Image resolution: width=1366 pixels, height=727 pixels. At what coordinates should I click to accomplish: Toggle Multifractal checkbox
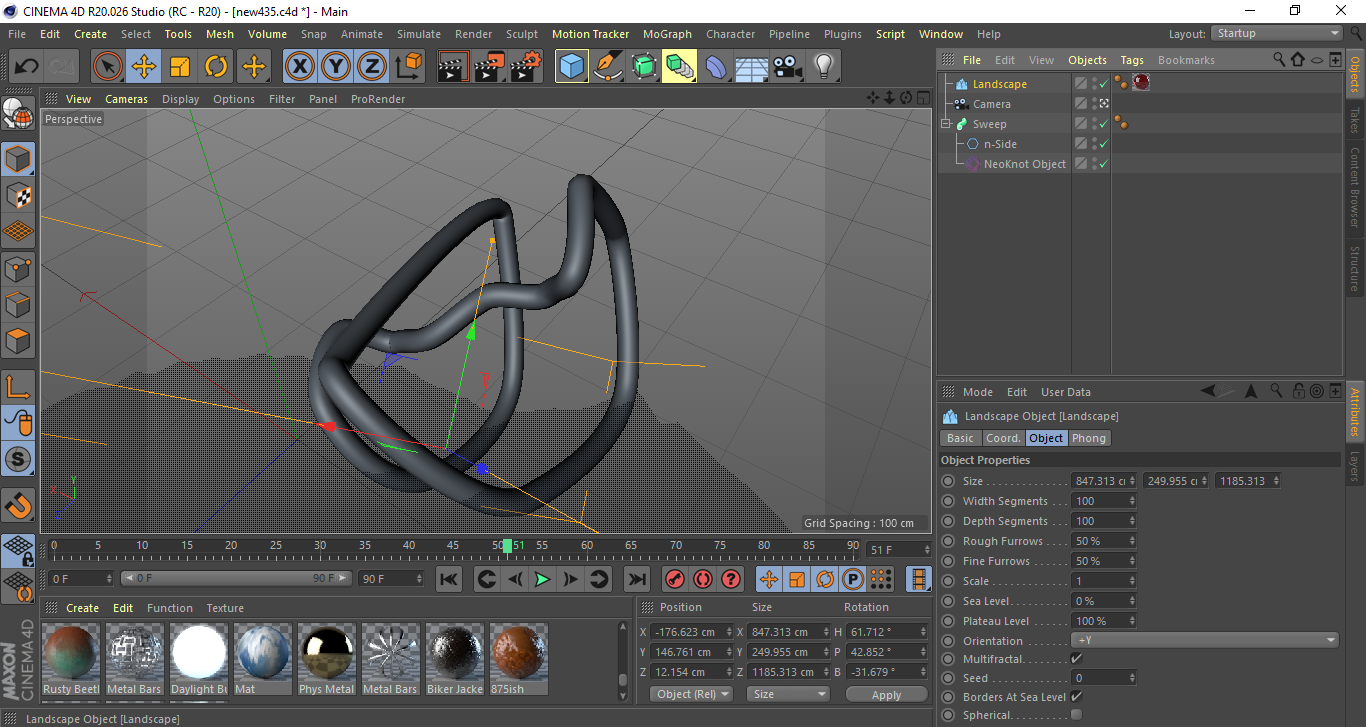(x=1076, y=659)
